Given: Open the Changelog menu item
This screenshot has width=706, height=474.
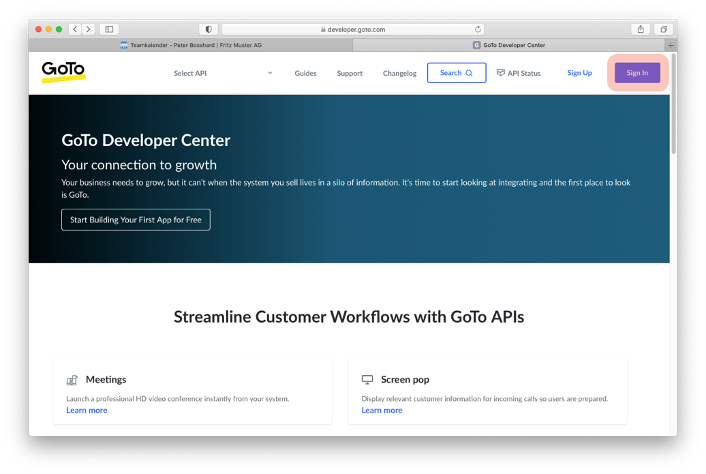Looking at the screenshot, I should [399, 73].
